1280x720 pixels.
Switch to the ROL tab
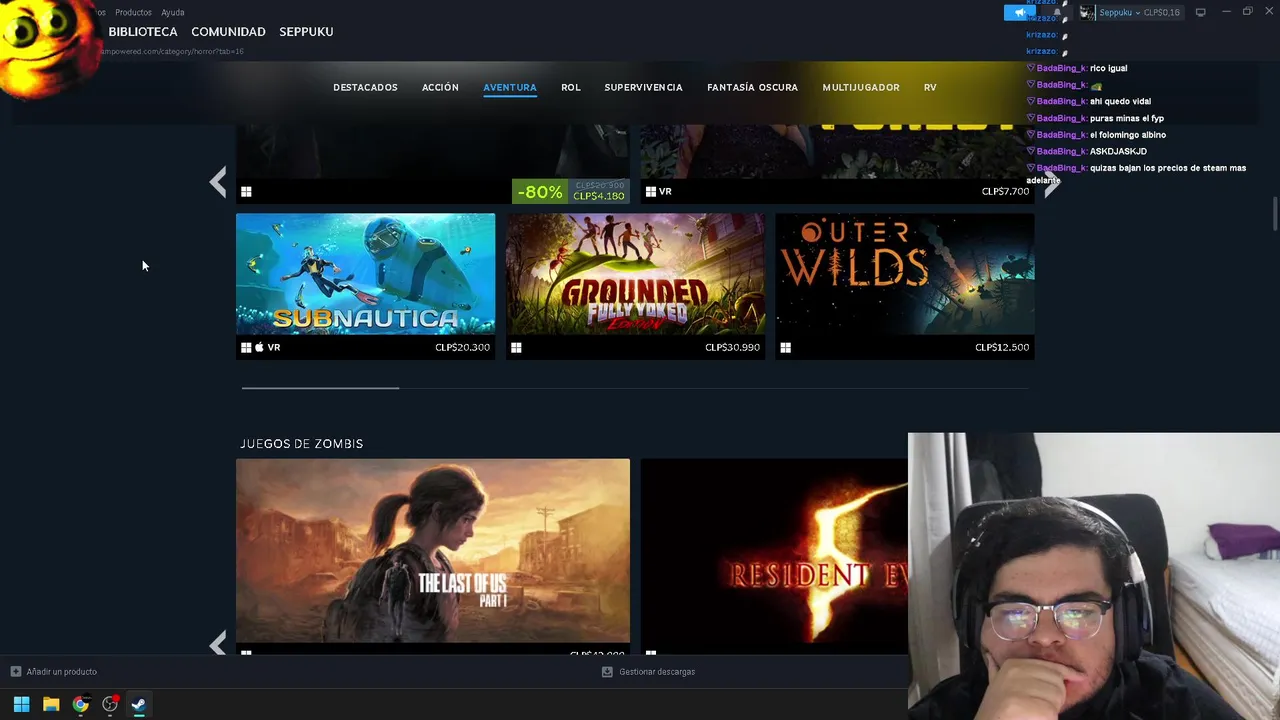click(x=571, y=88)
